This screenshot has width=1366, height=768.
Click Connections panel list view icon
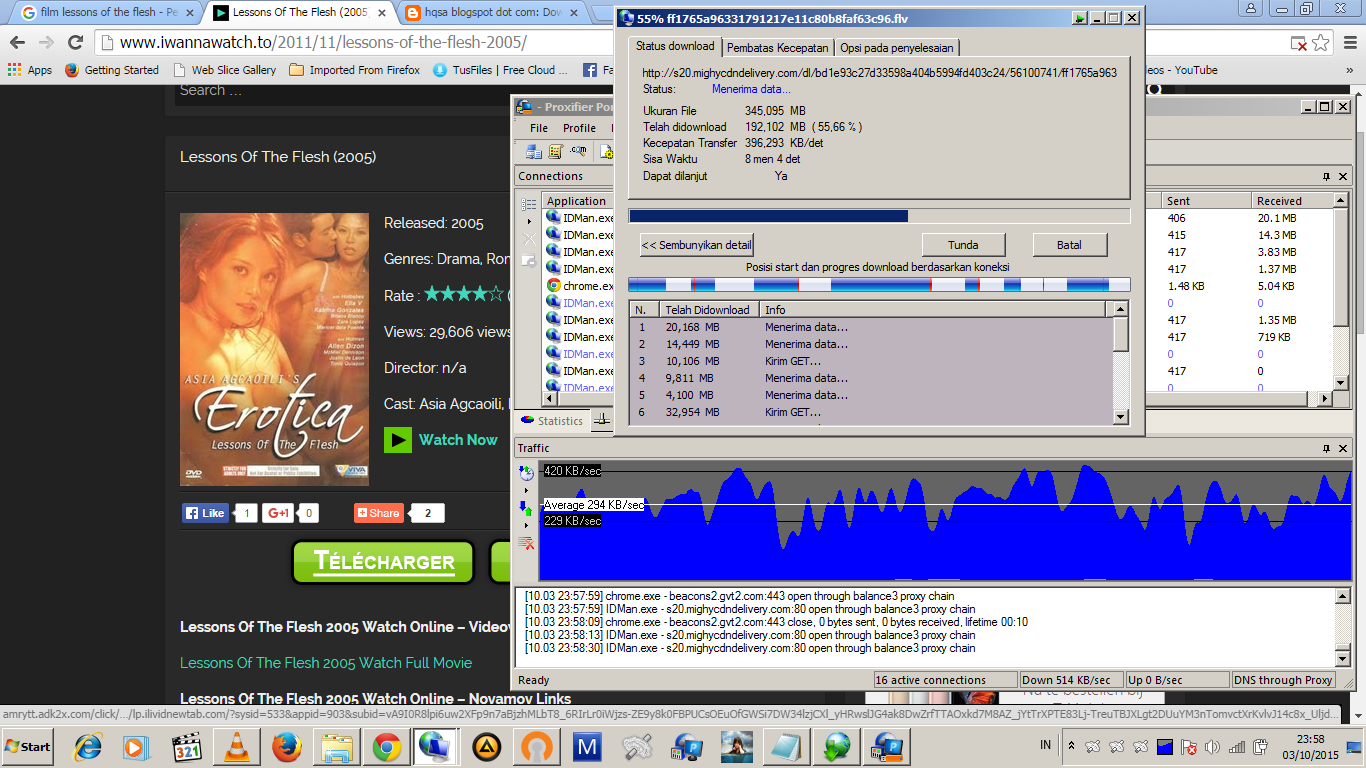click(x=528, y=204)
